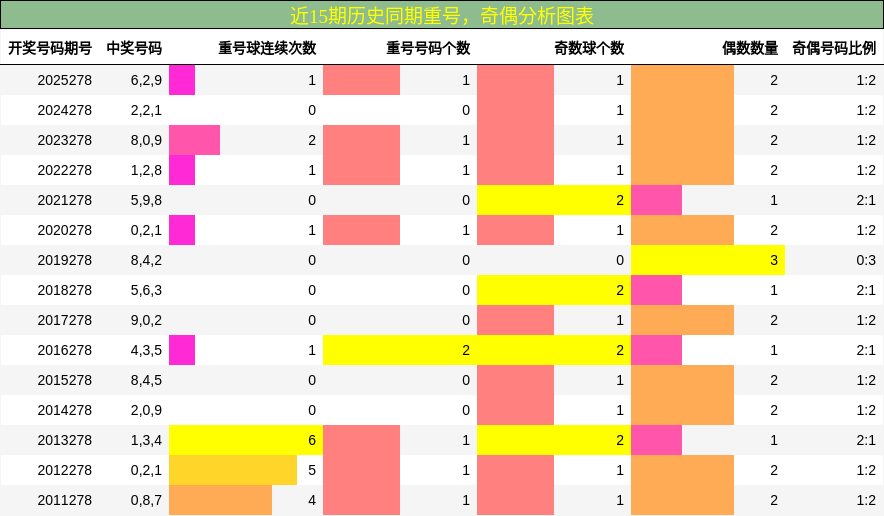Click the green chart title banner
This screenshot has height=516, width=884.
coord(442,15)
